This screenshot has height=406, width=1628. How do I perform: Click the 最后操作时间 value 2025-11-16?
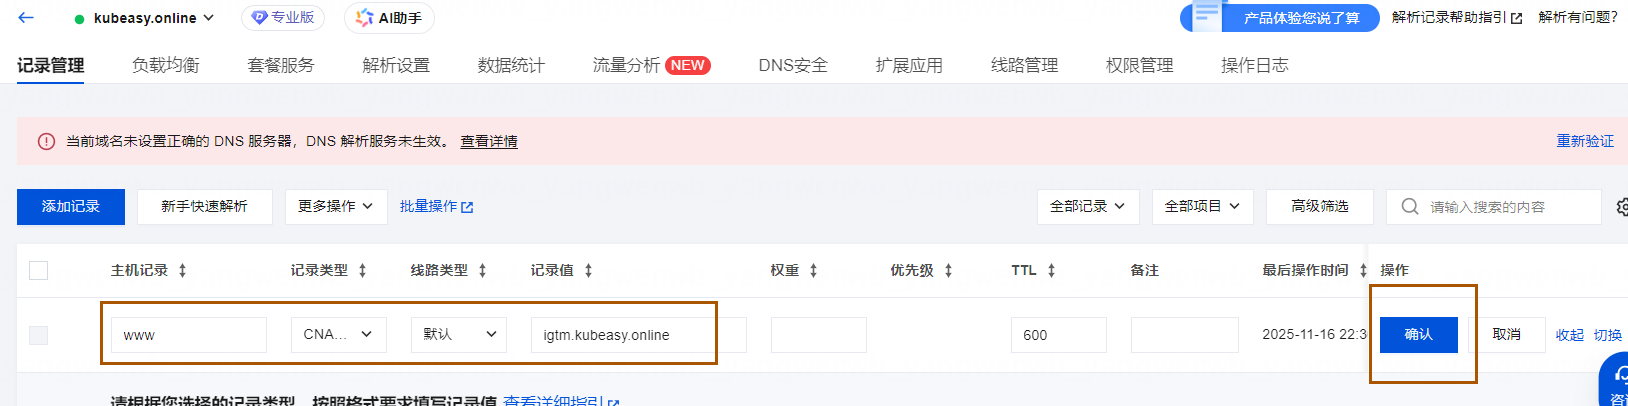[1315, 334]
